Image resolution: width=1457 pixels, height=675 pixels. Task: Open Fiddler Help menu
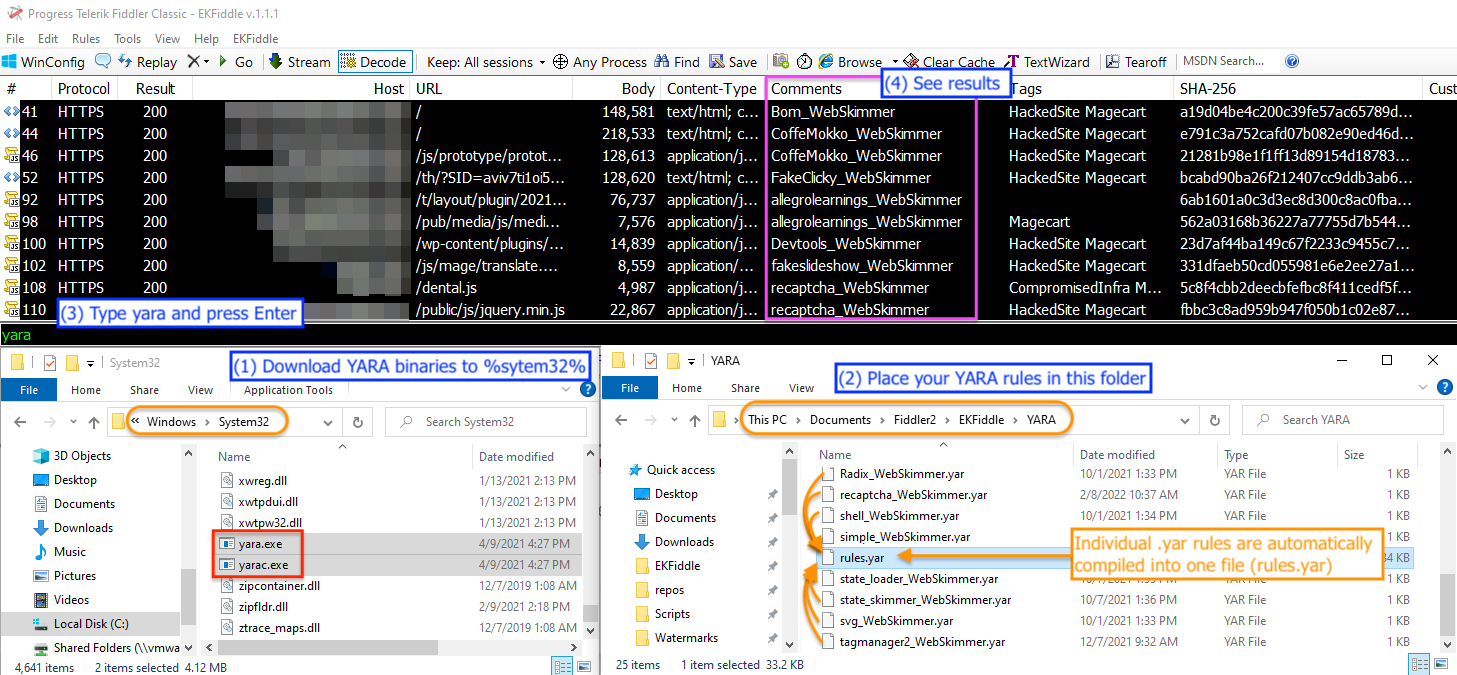(207, 39)
